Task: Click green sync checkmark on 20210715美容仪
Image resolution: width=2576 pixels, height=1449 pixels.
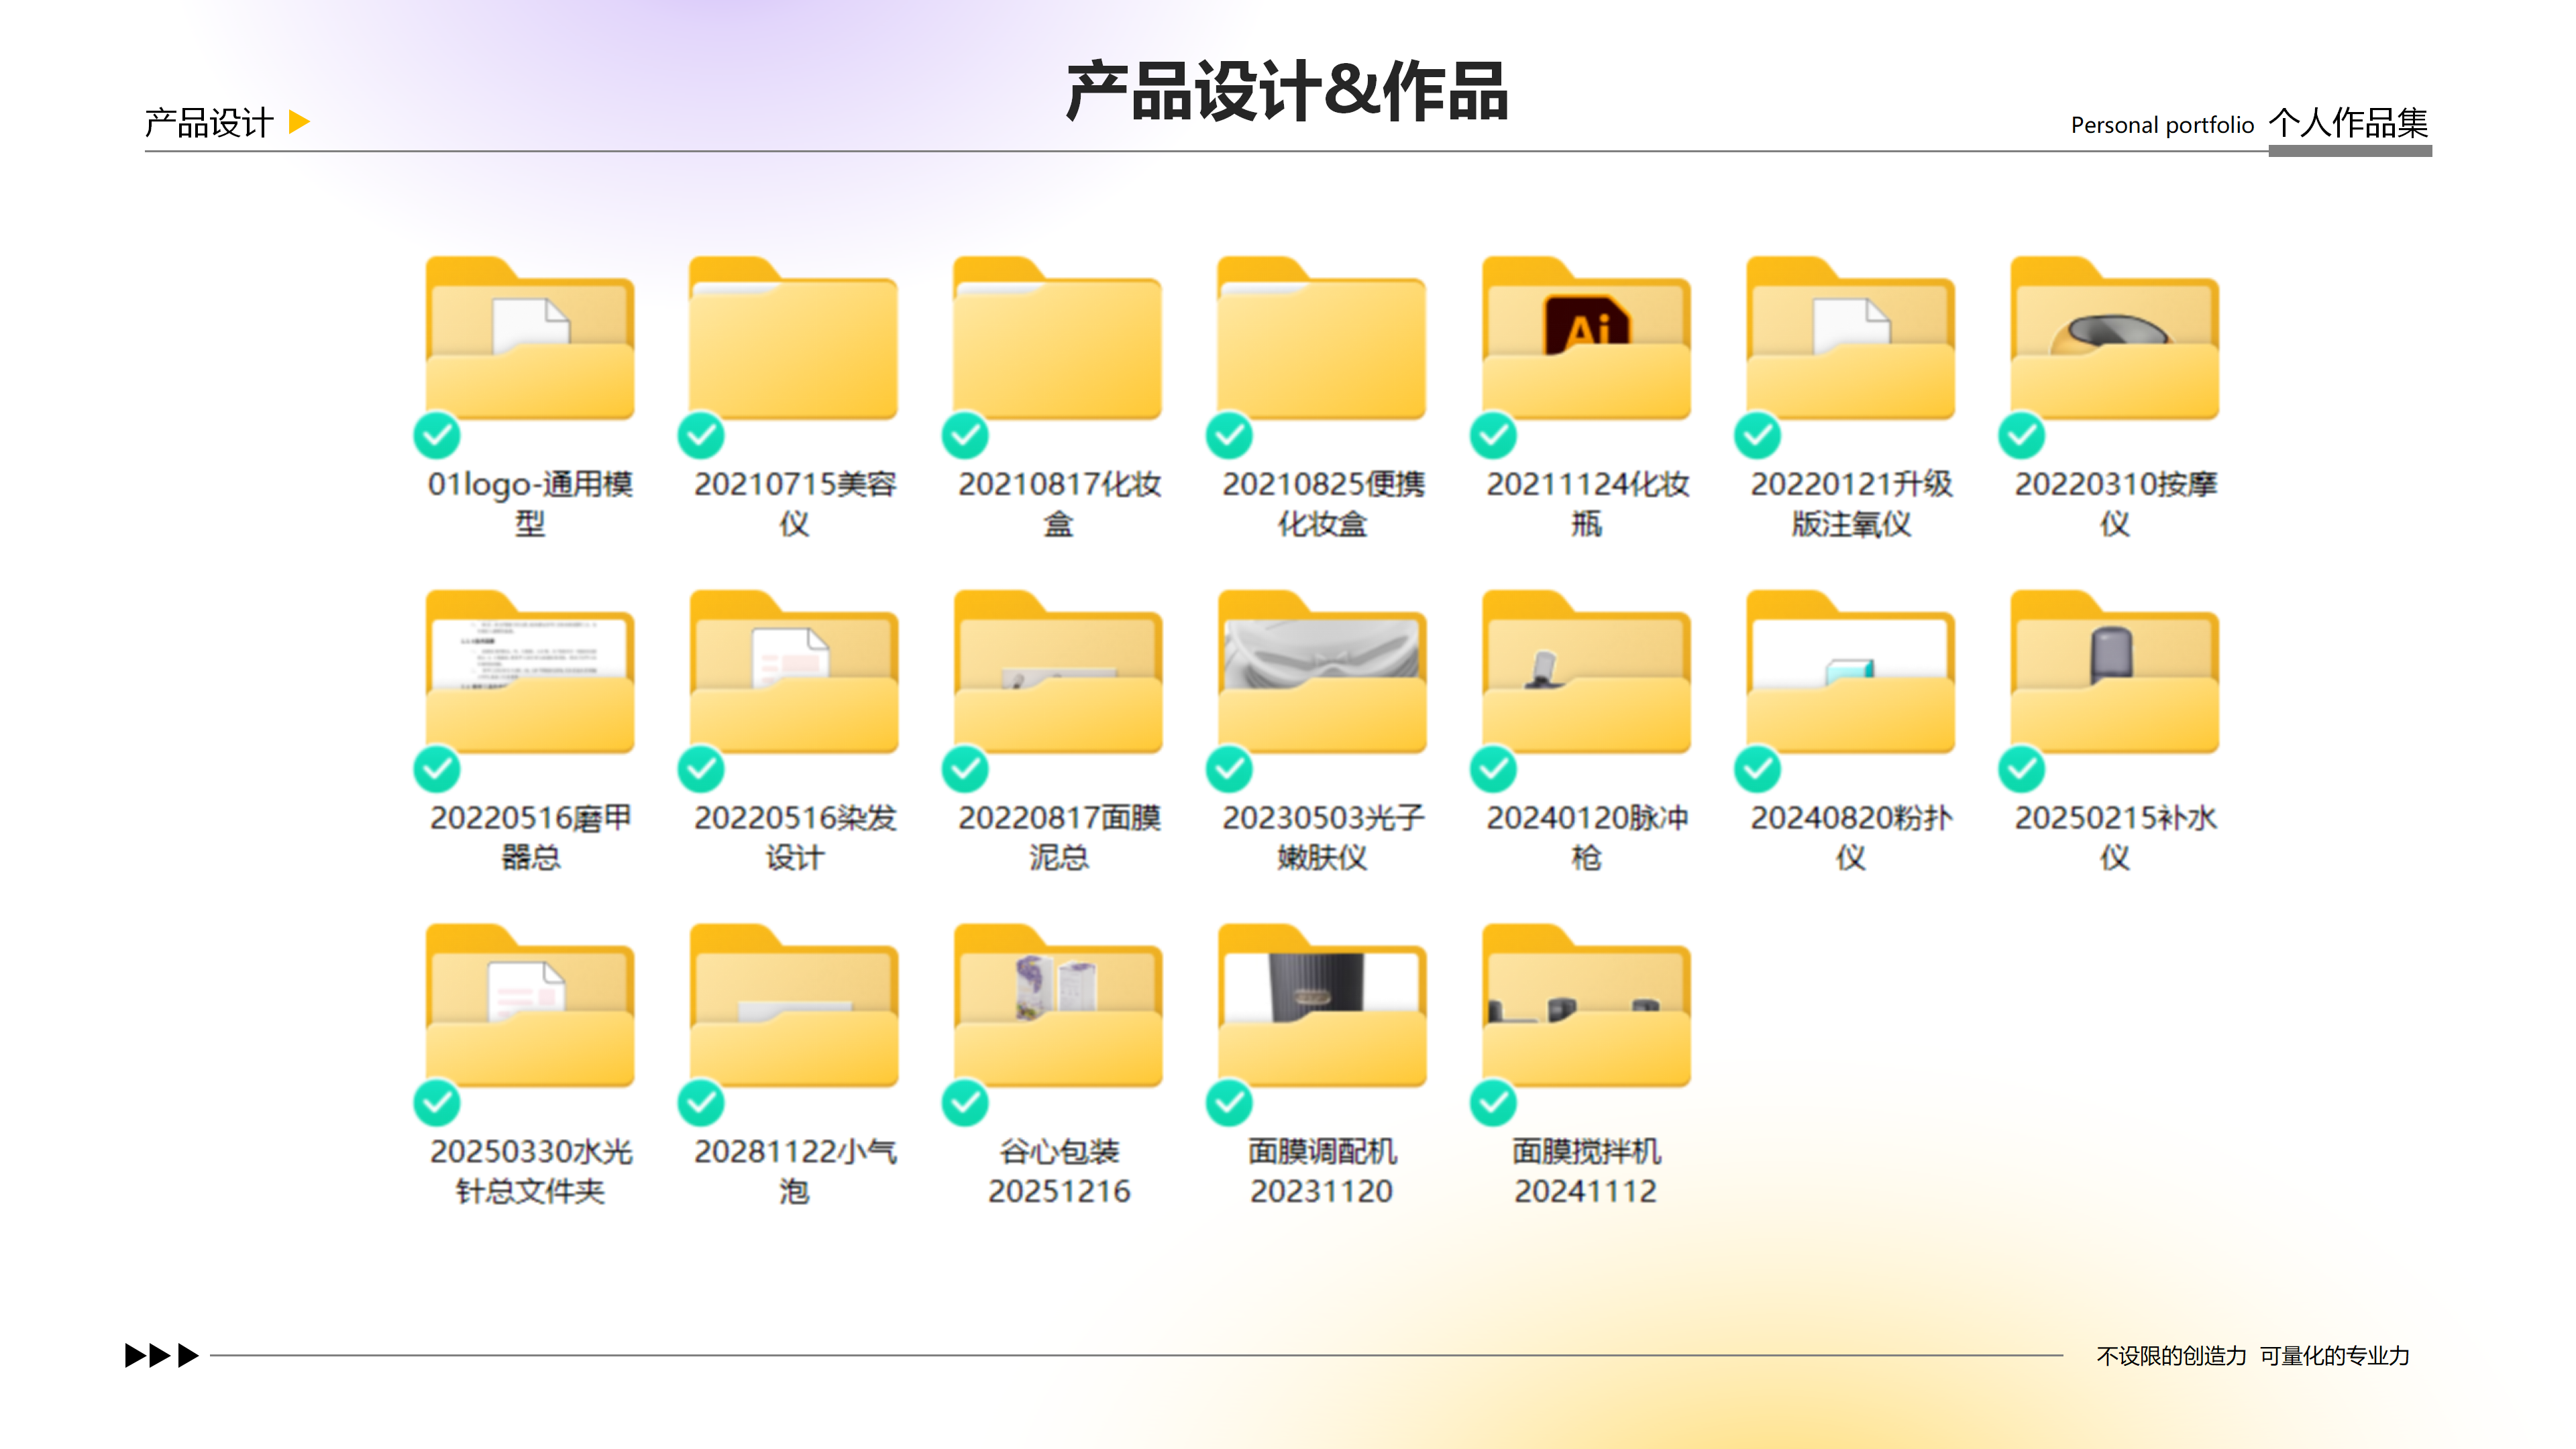Action: (701, 435)
